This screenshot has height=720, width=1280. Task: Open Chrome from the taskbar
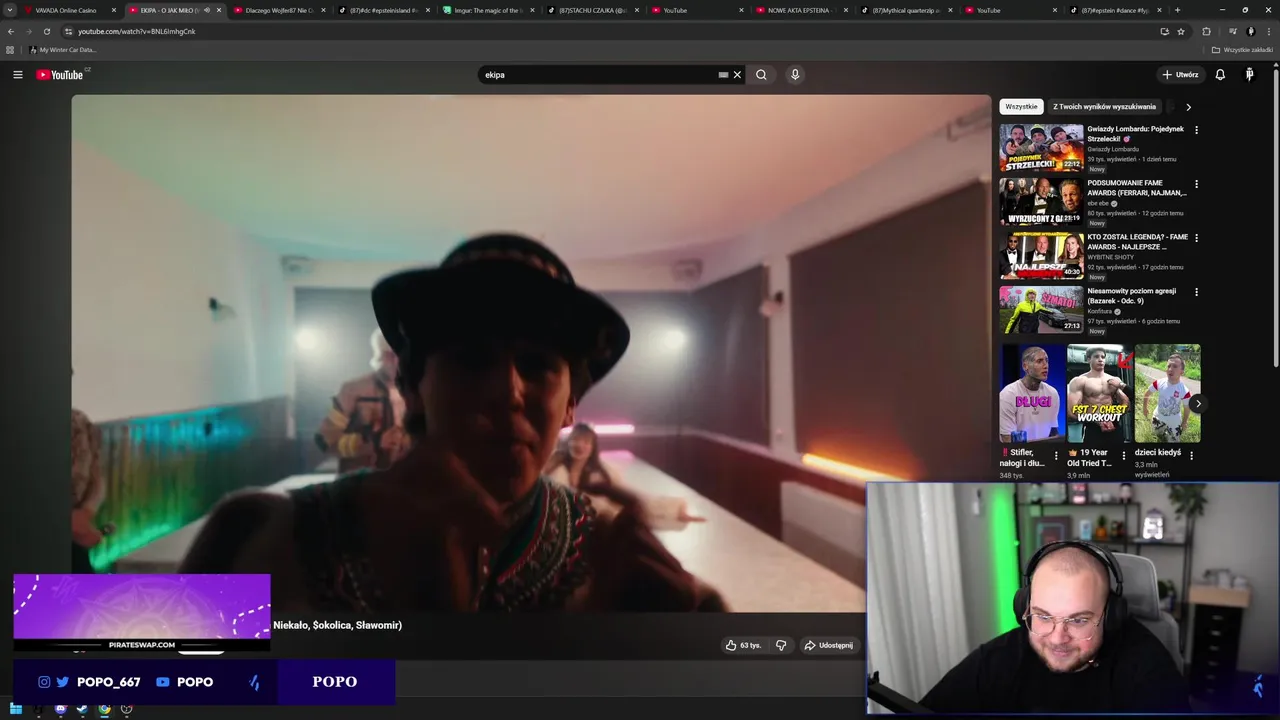pos(104,709)
